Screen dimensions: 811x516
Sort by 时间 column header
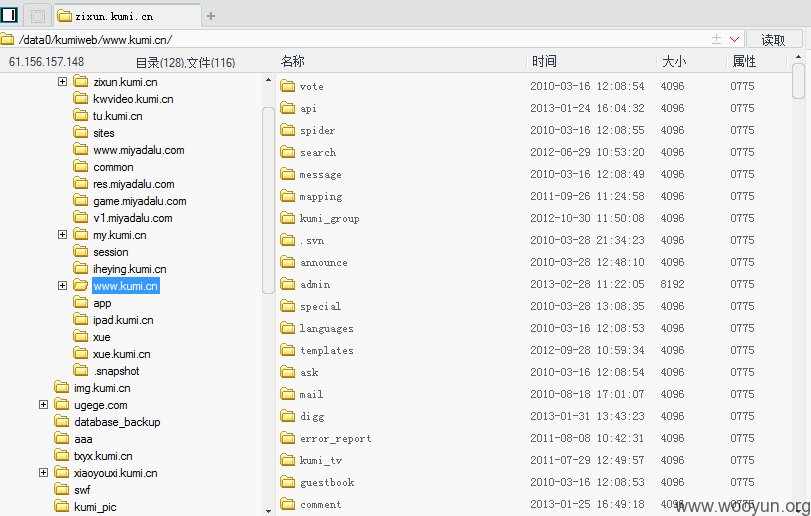pyautogui.click(x=544, y=62)
